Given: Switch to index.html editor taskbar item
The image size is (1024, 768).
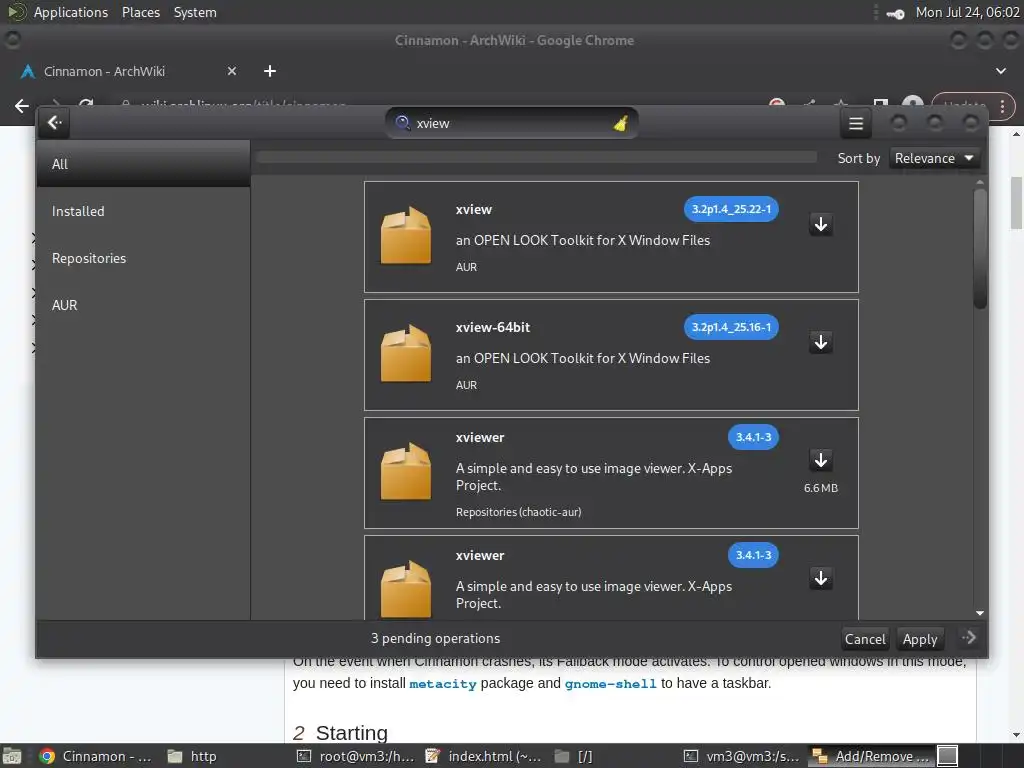Looking at the screenshot, I should (483, 756).
